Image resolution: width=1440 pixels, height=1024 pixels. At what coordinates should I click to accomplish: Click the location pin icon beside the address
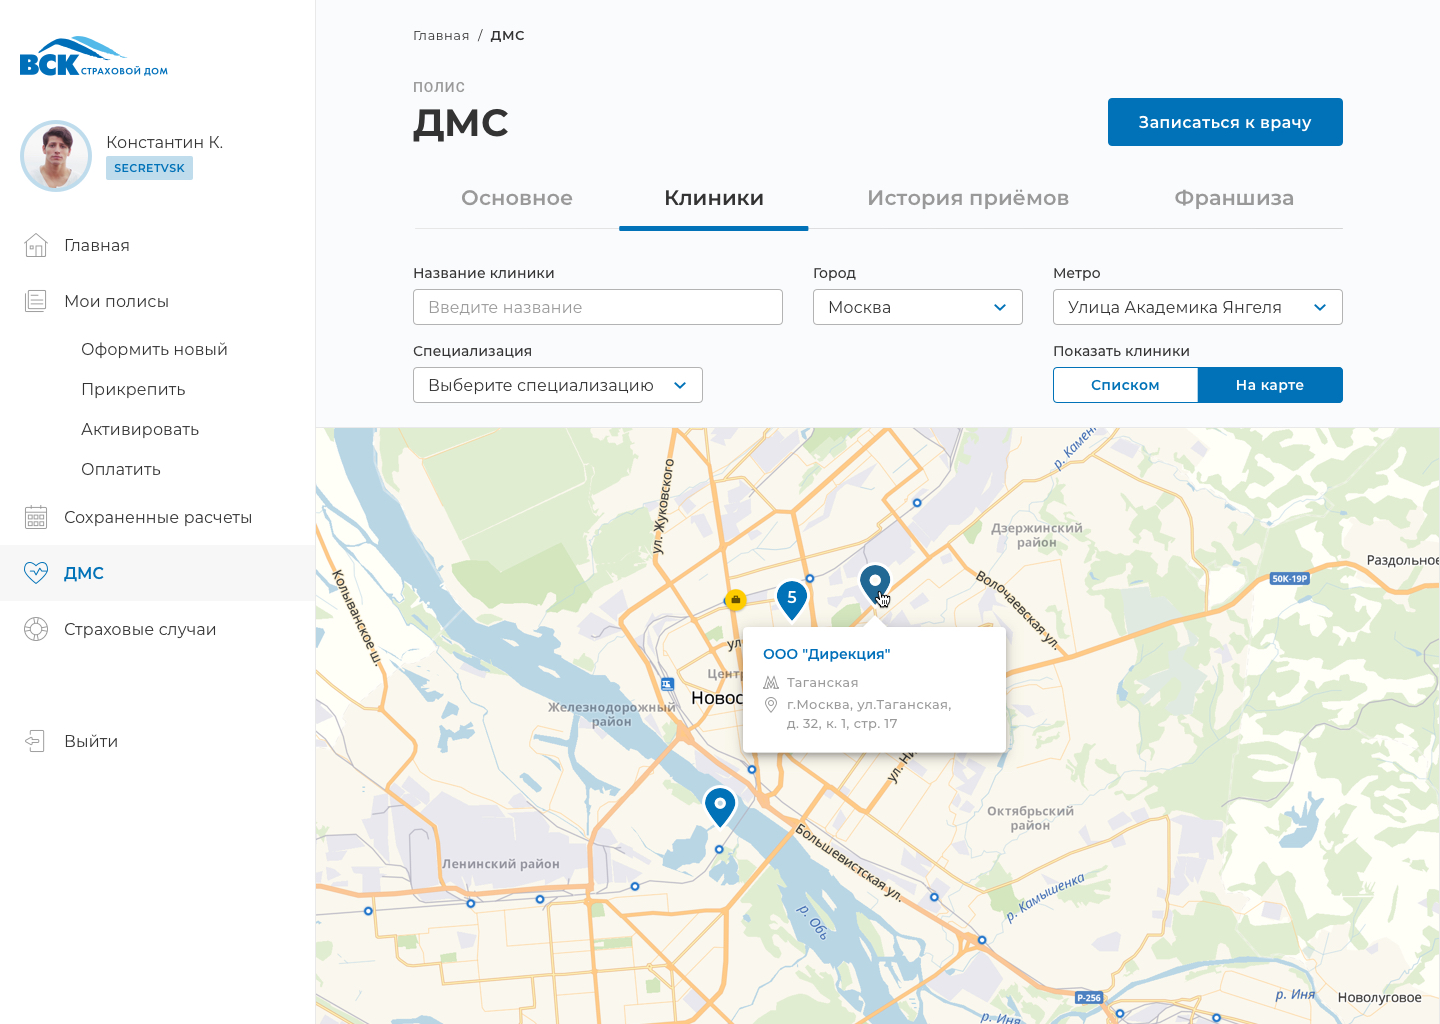[771, 705]
